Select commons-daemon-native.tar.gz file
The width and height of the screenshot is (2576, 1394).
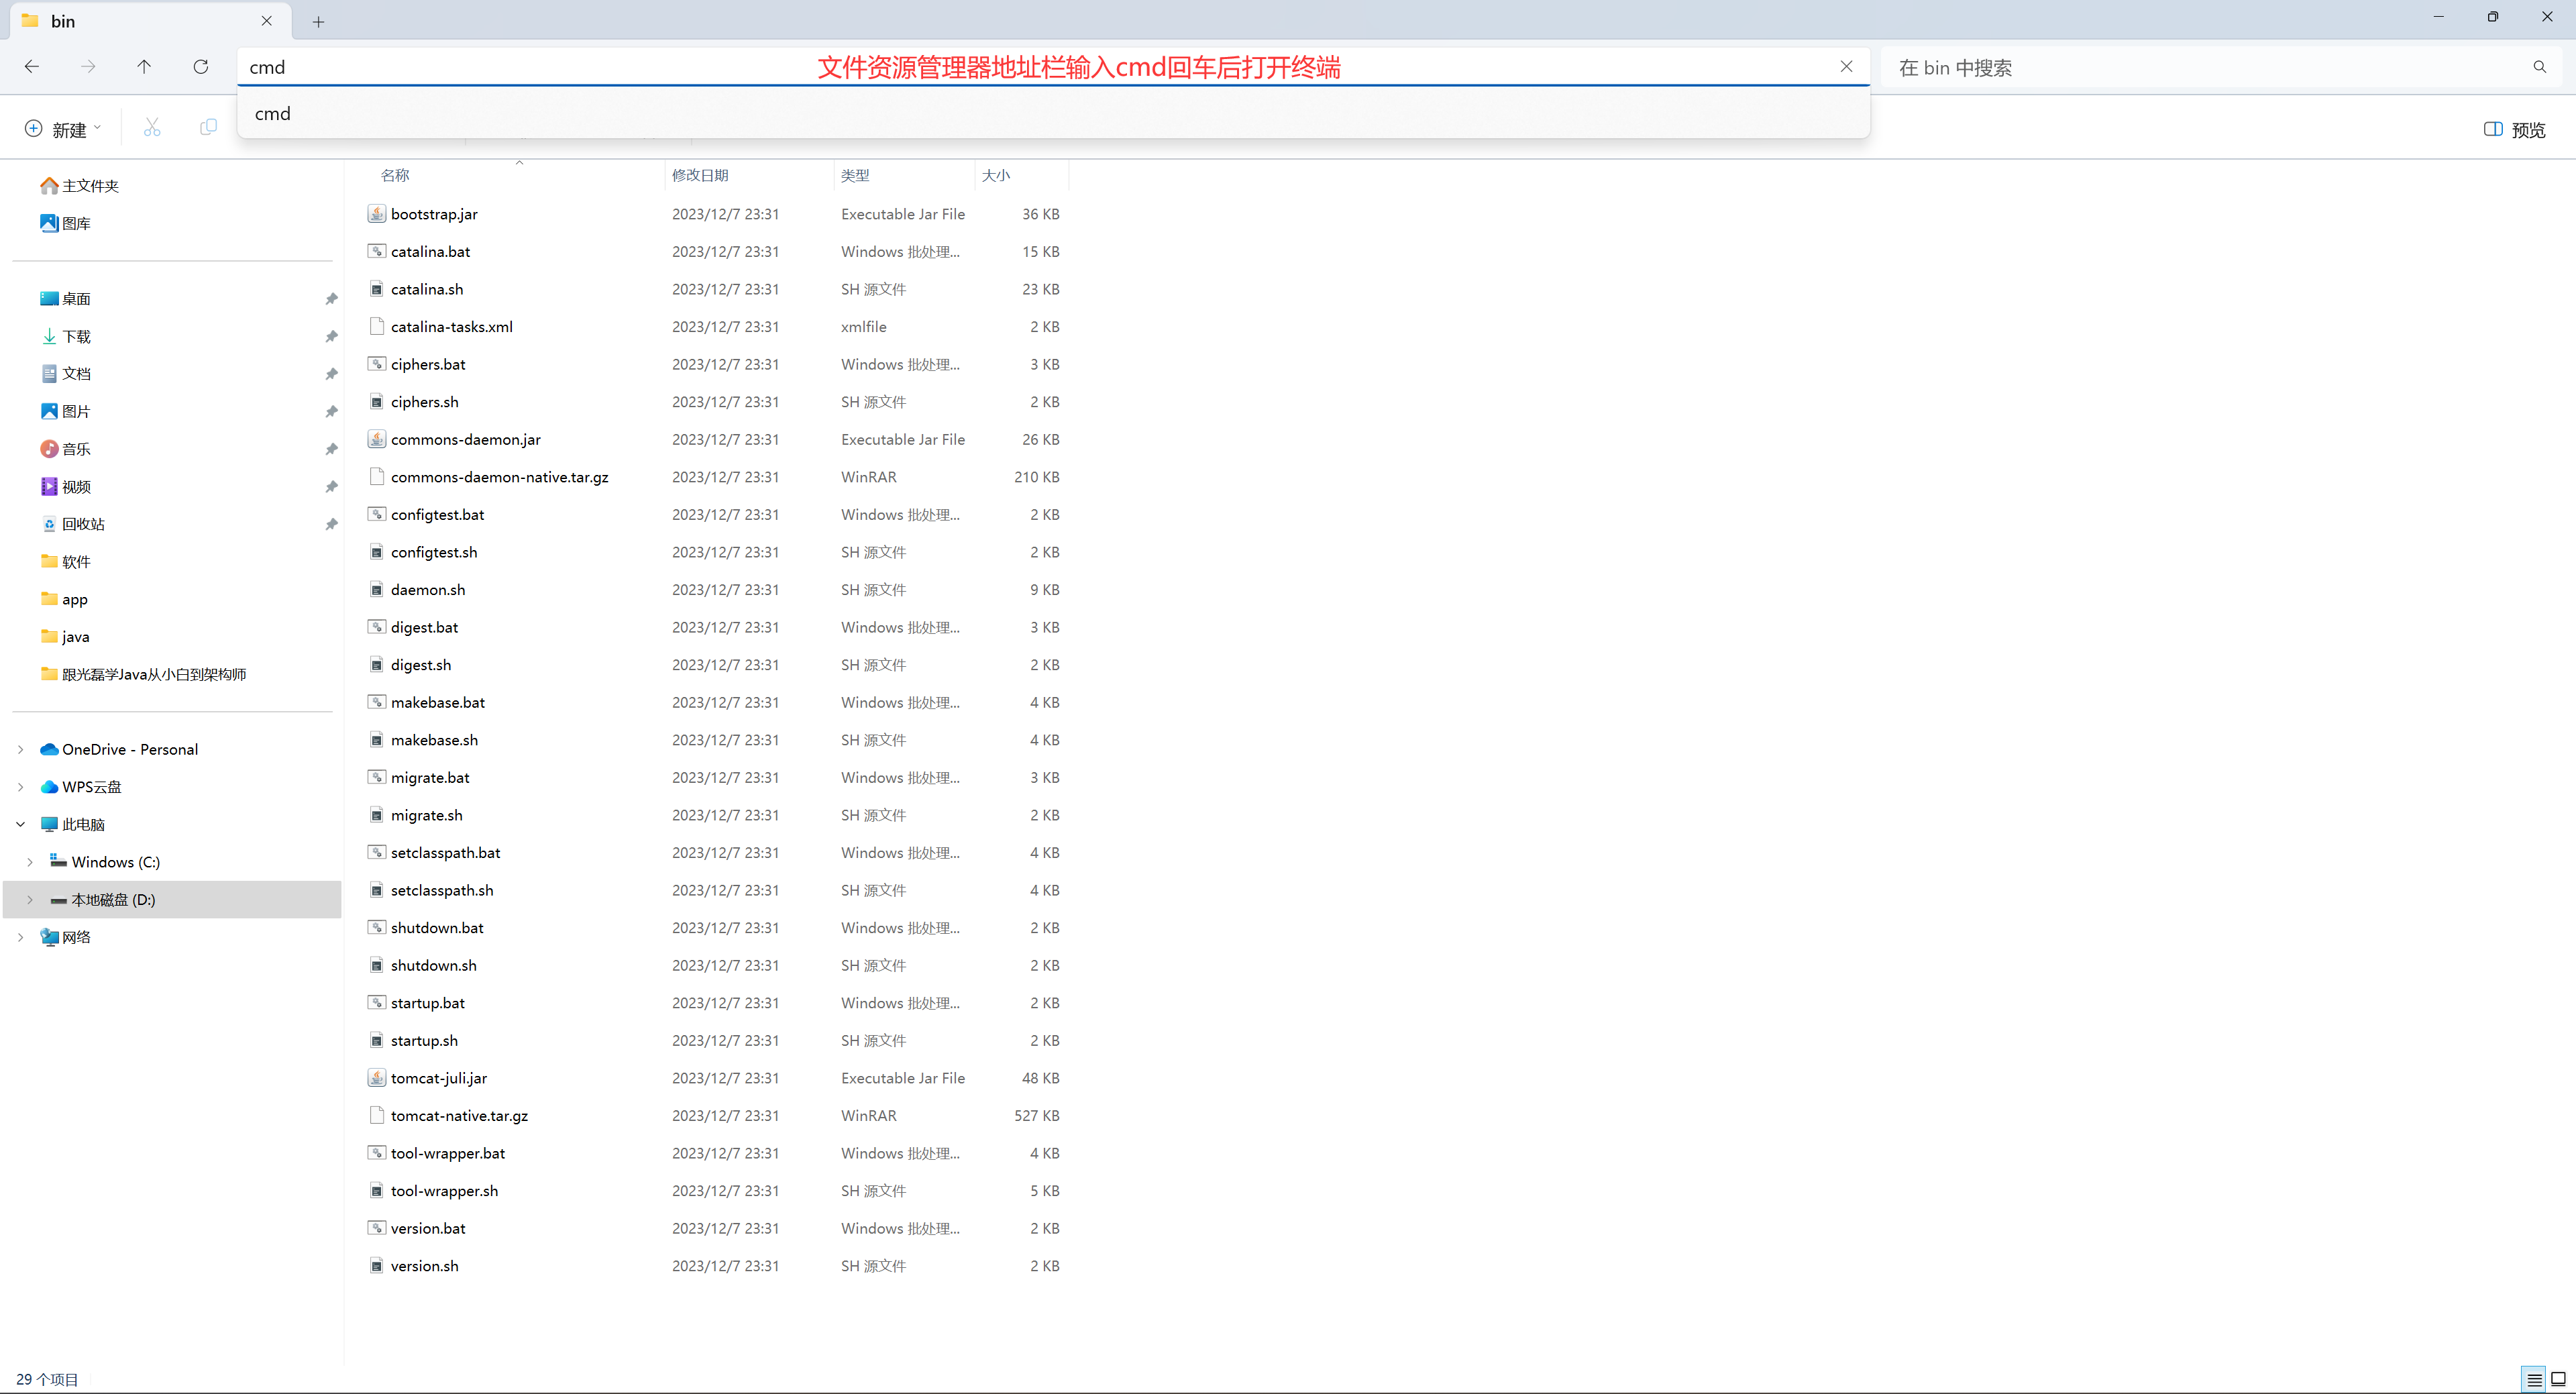click(x=499, y=477)
